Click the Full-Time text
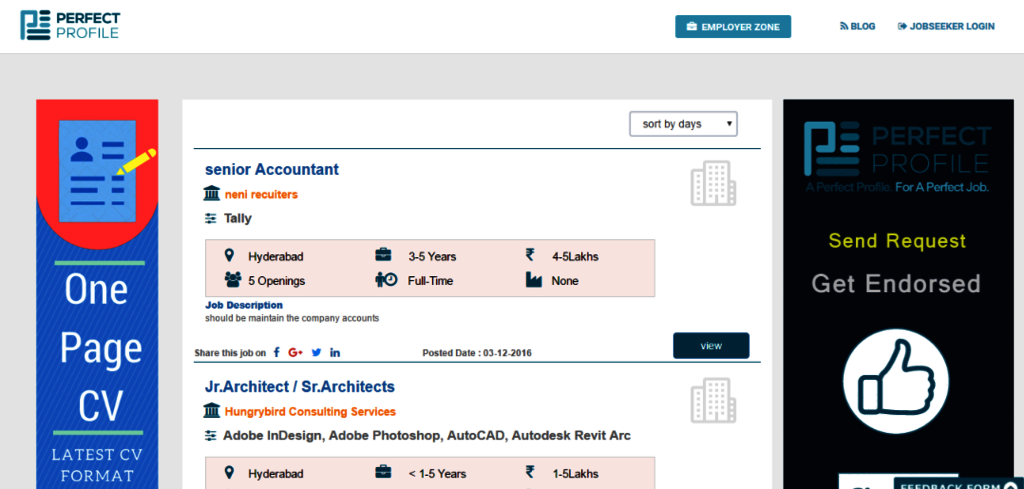The width and height of the screenshot is (1024, 489). (430, 281)
